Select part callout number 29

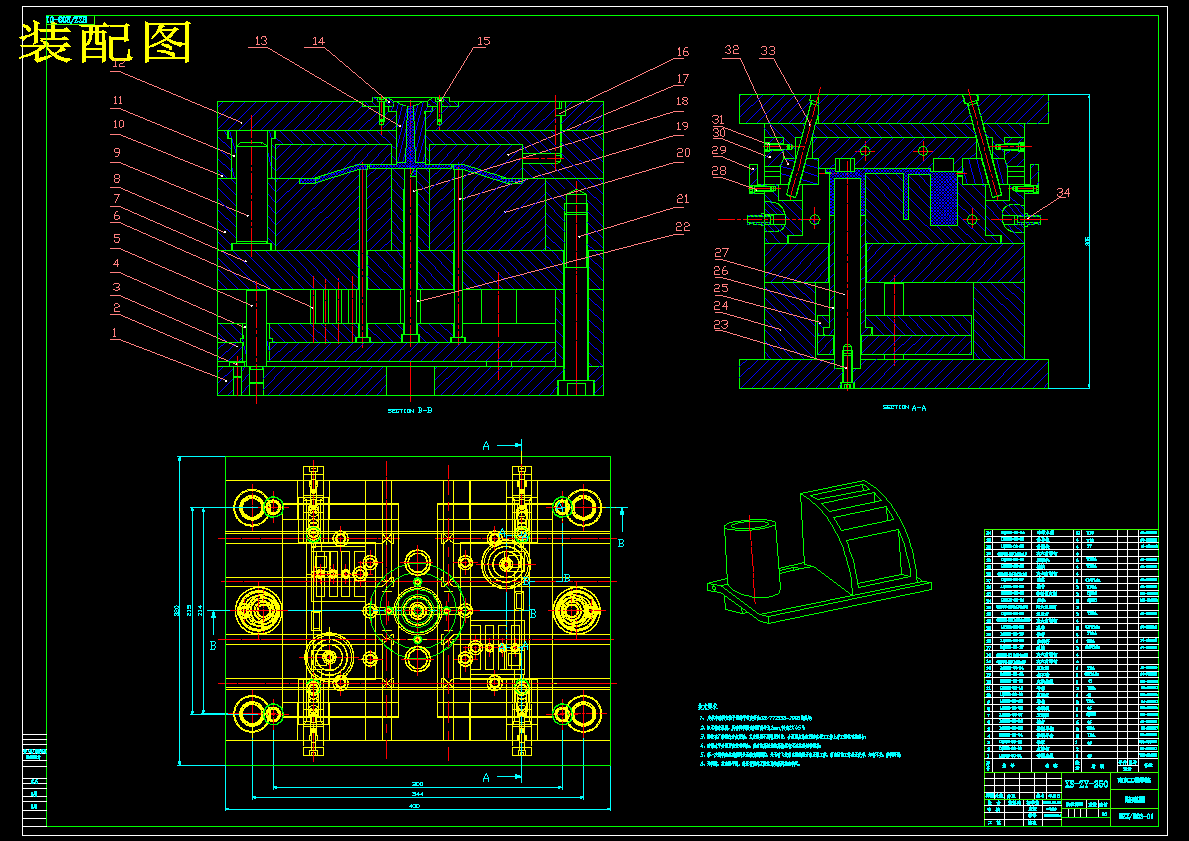(x=719, y=150)
